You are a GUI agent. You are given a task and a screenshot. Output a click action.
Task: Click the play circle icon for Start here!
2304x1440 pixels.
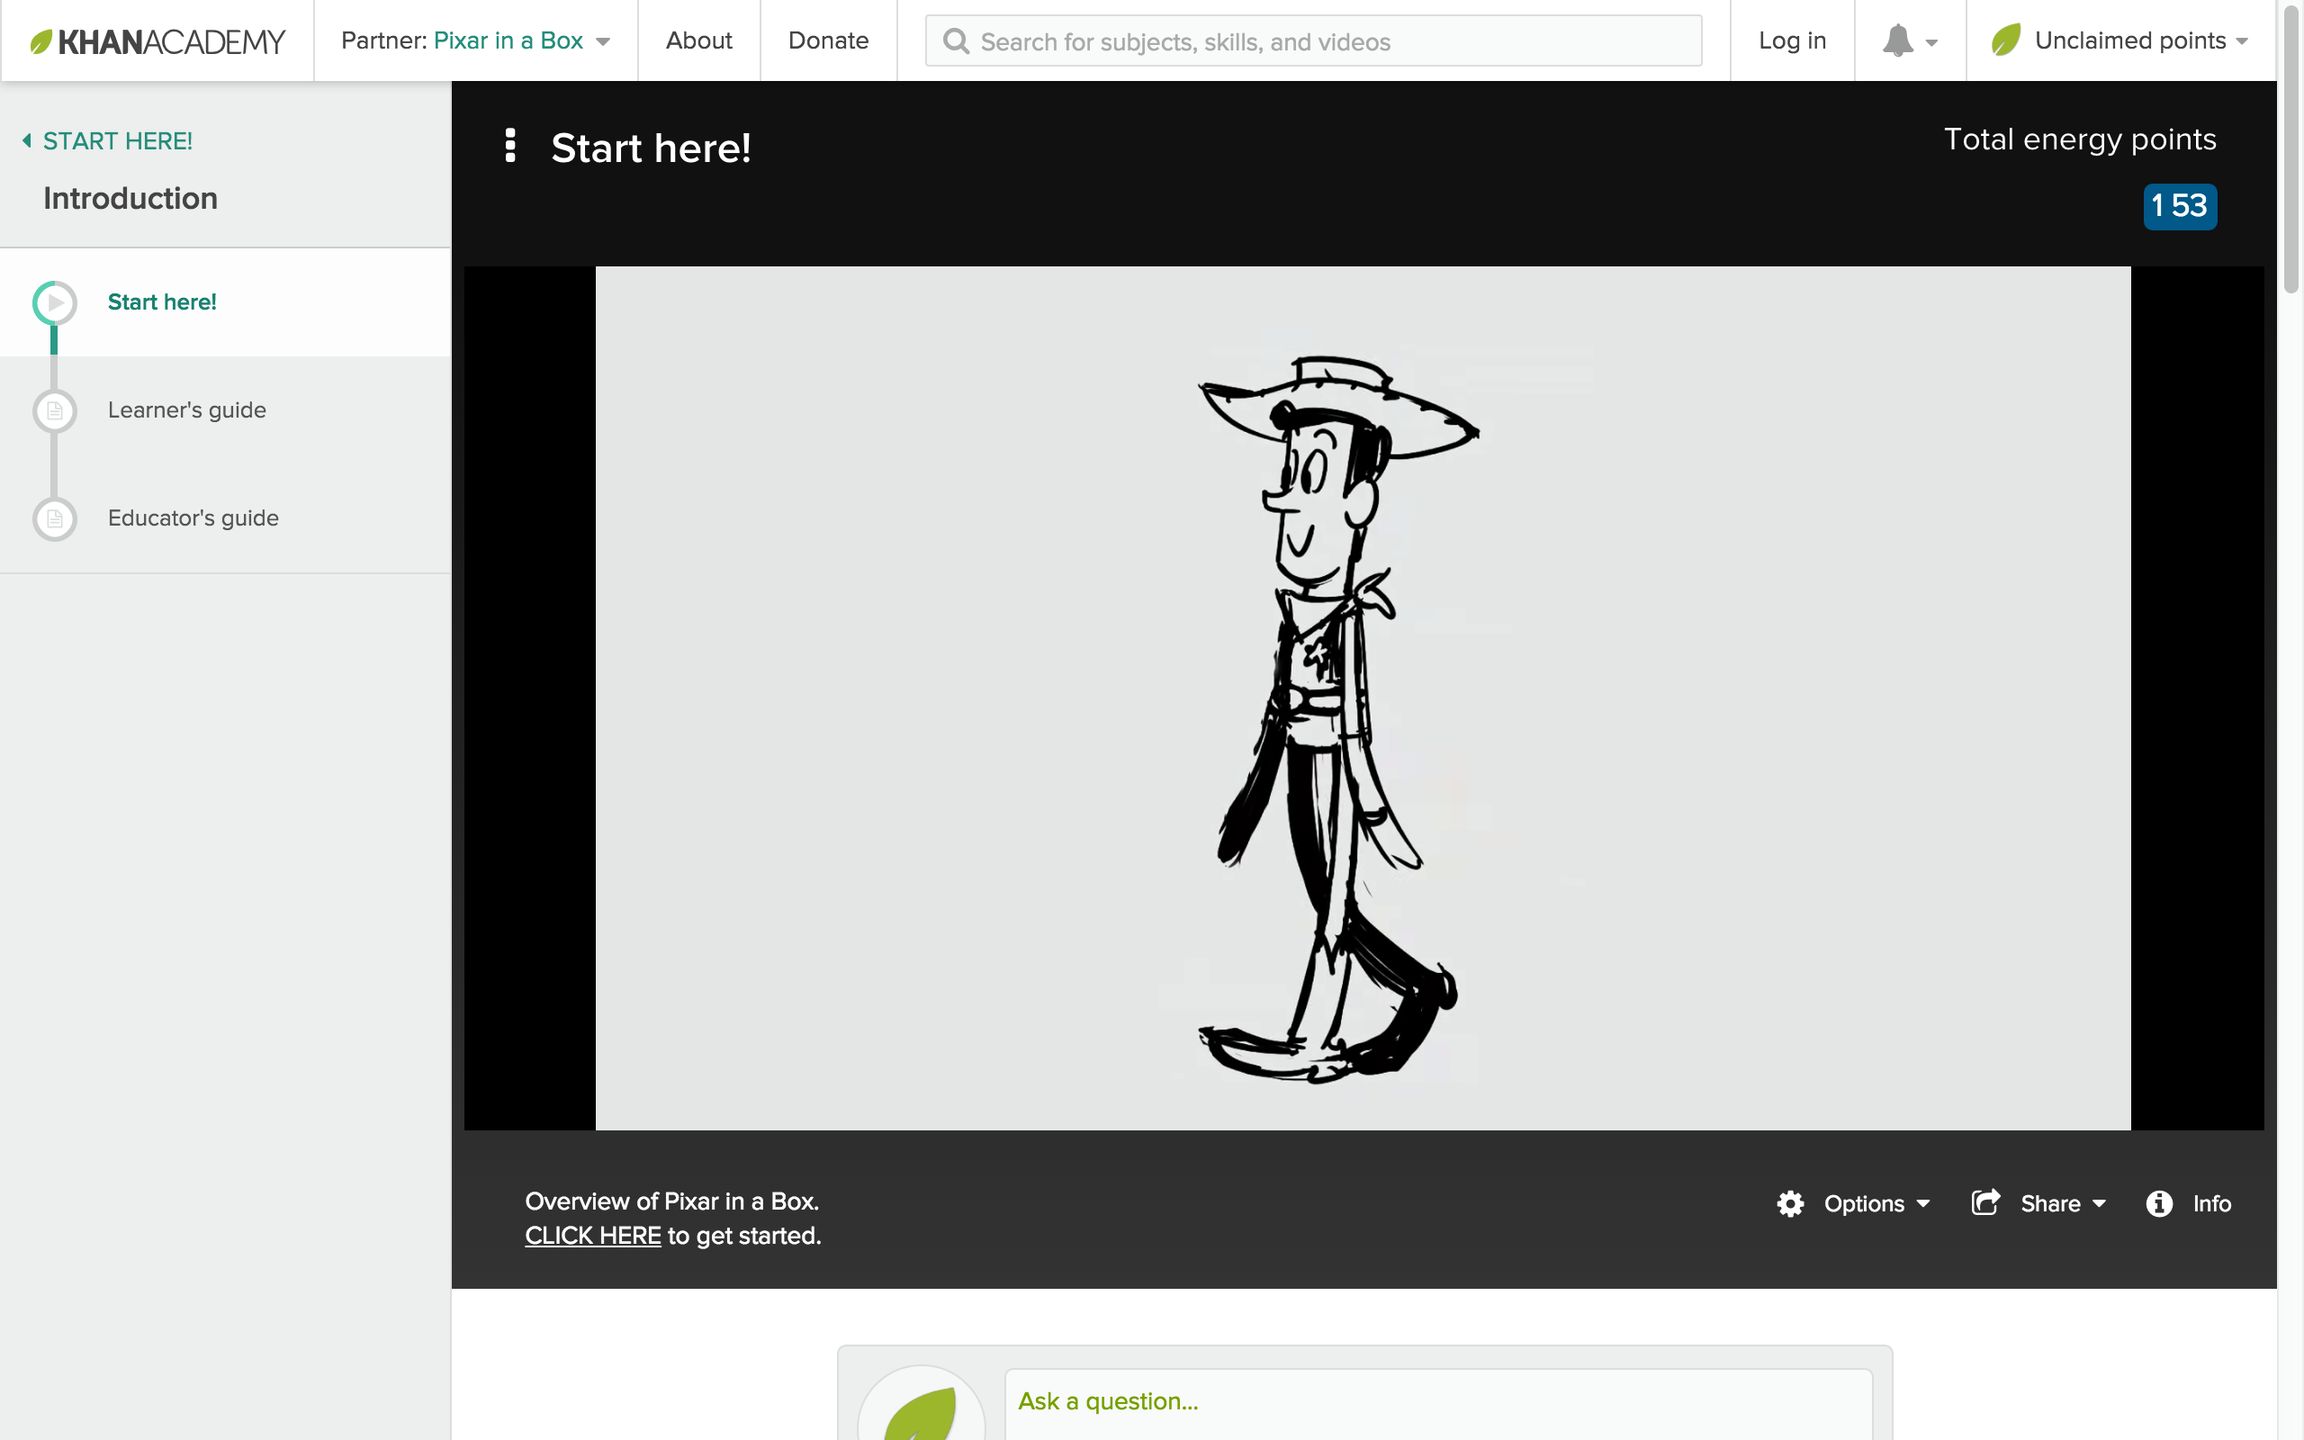pos(55,303)
